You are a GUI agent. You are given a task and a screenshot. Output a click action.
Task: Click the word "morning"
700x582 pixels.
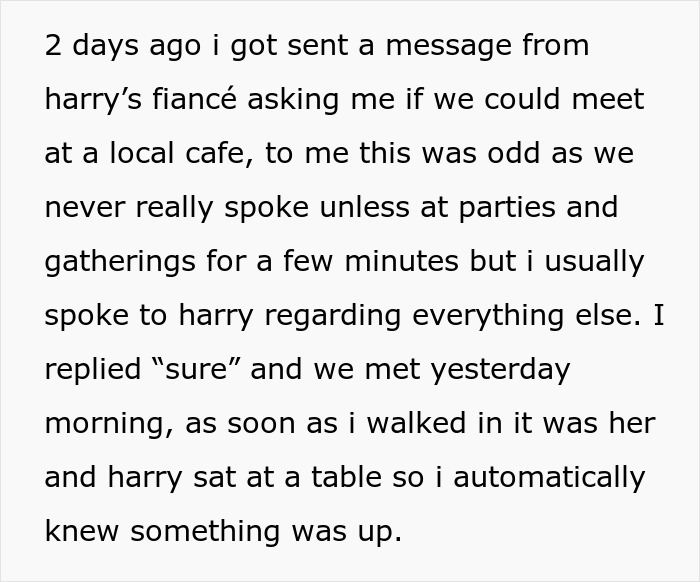(x=106, y=423)
